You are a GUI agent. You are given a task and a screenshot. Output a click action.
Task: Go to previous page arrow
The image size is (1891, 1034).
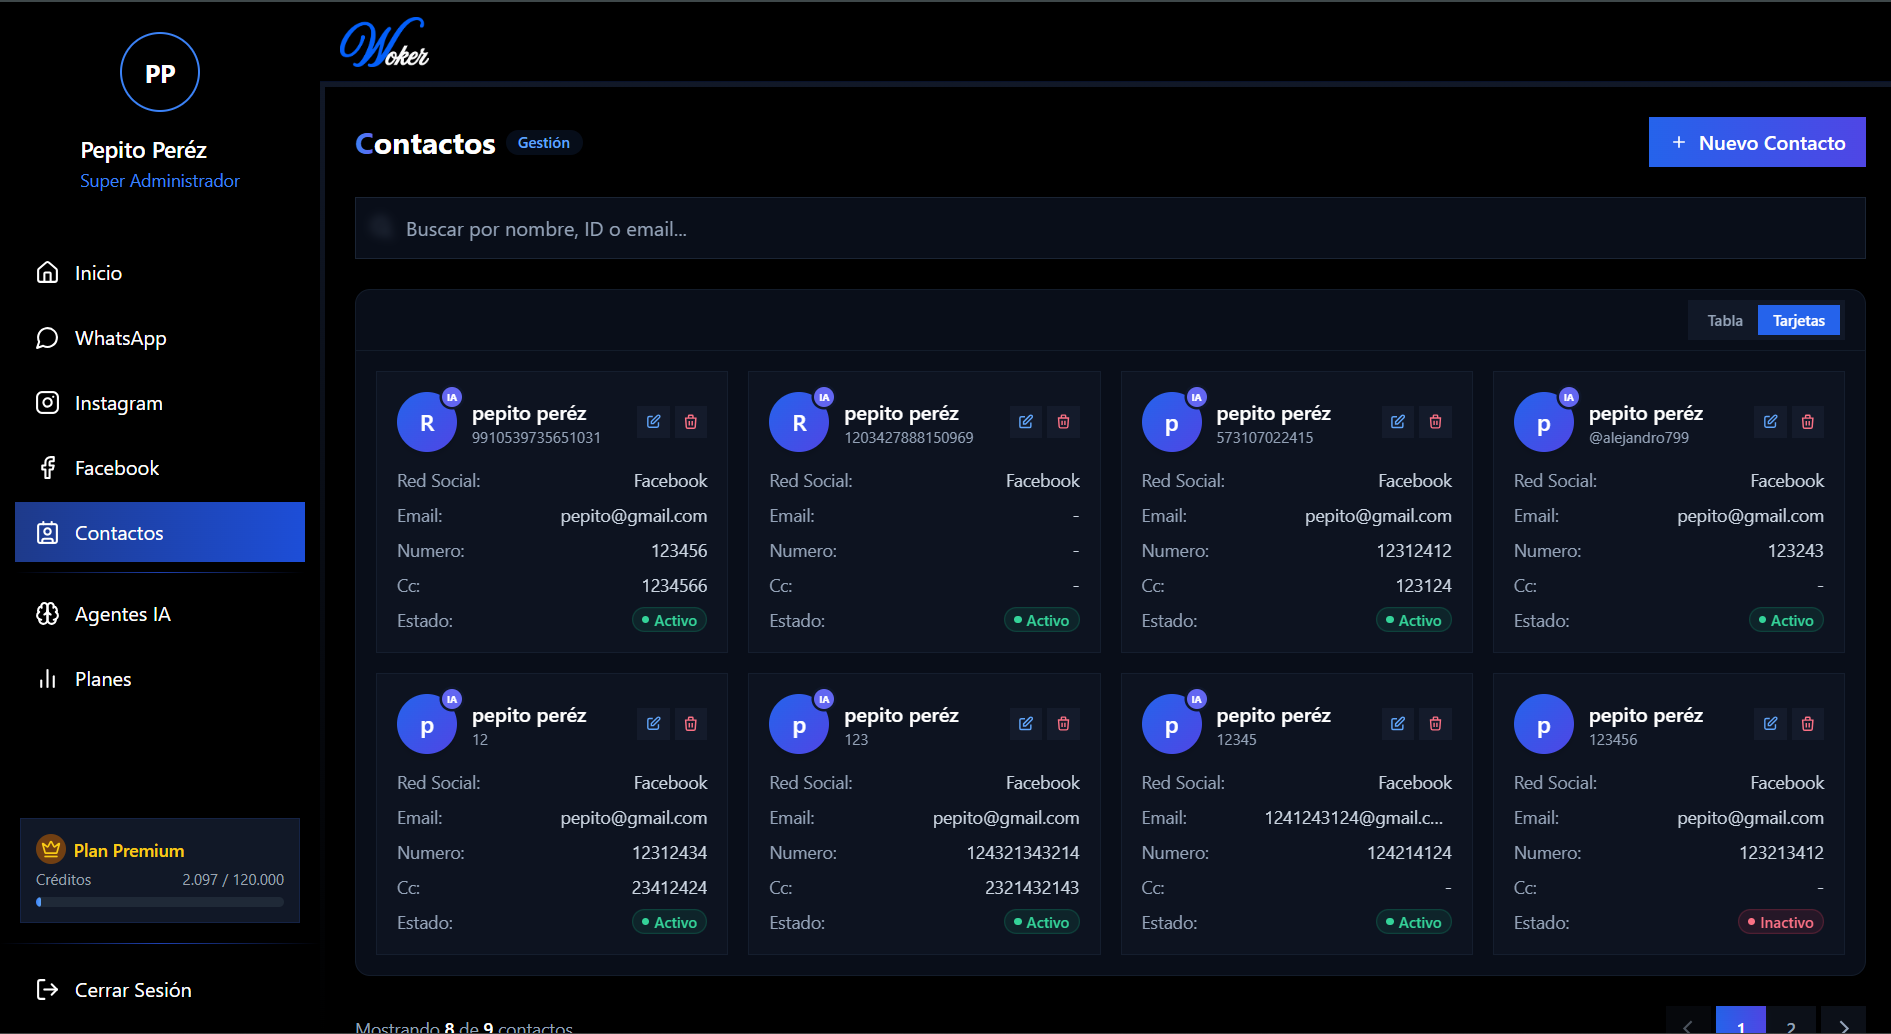(x=1689, y=1024)
